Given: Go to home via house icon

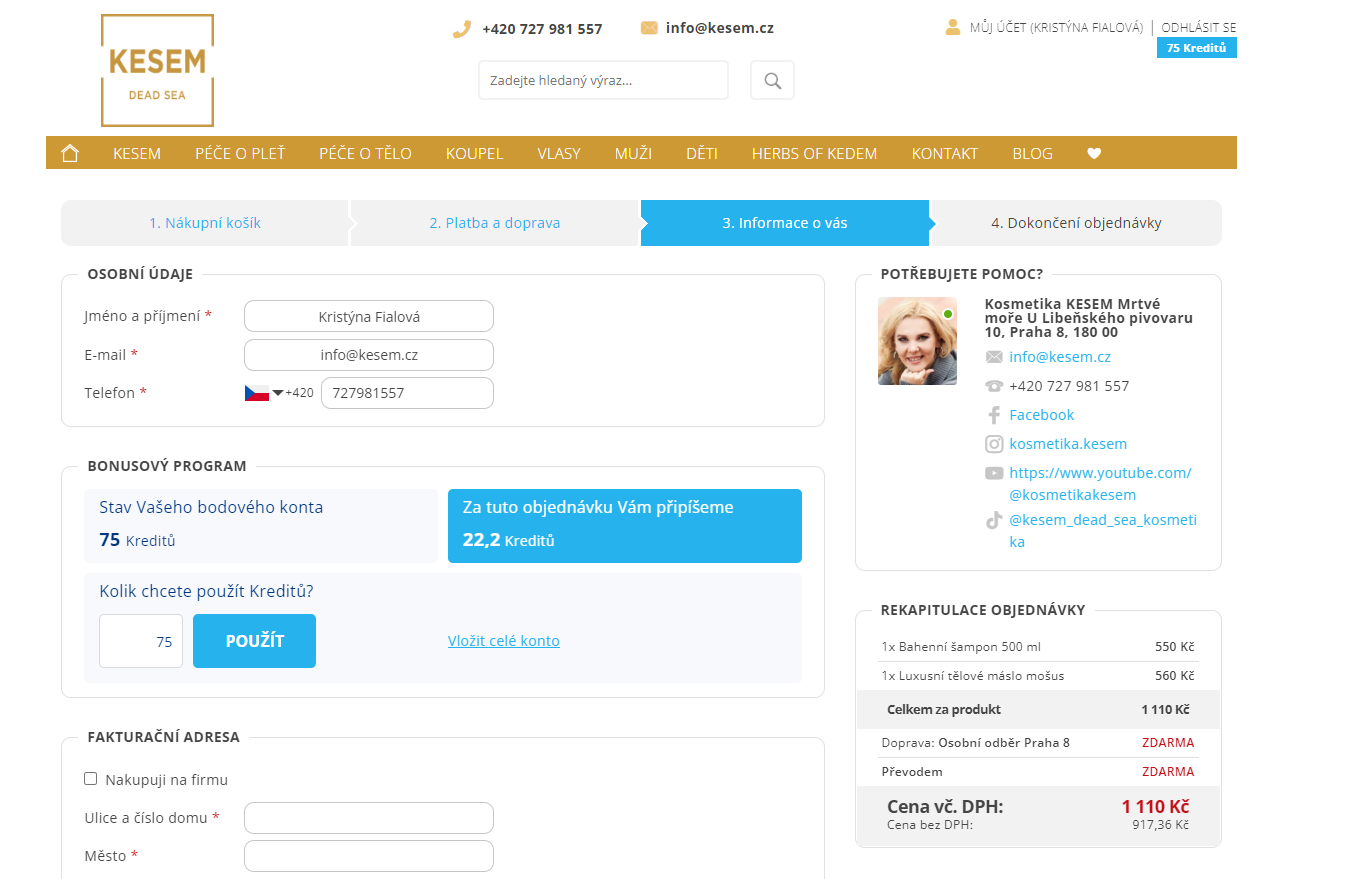Looking at the screenshot, I should point(70,153).
